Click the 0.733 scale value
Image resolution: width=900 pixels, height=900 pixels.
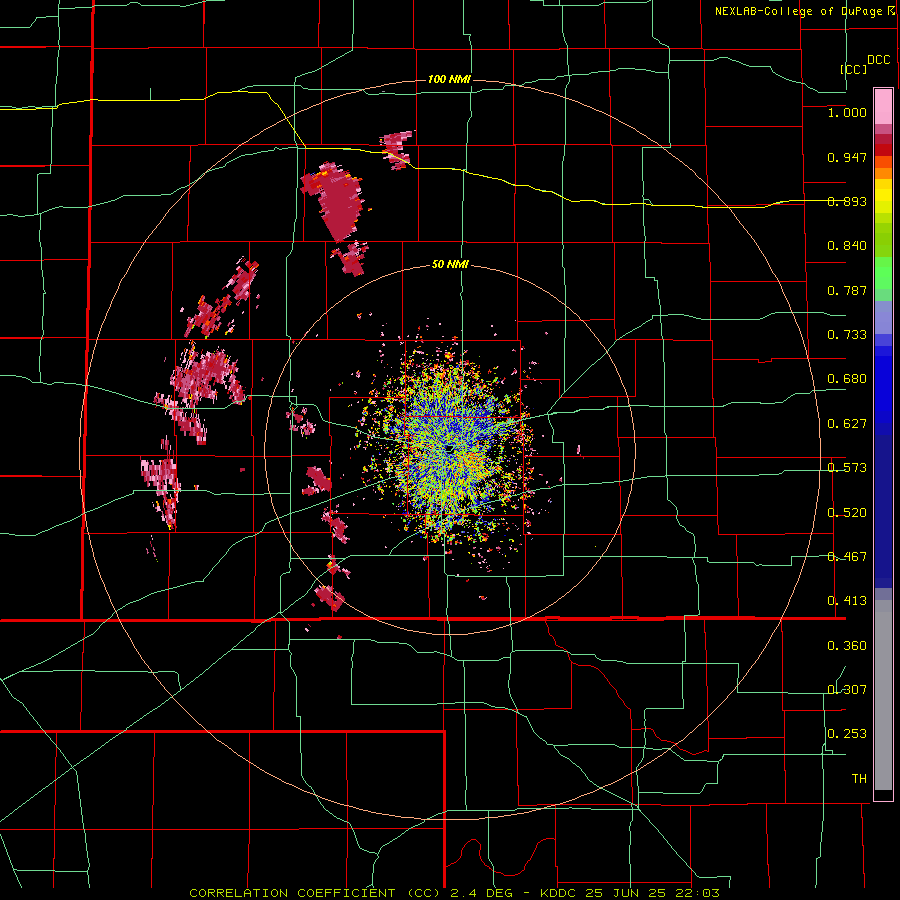(x=847, y=335)
